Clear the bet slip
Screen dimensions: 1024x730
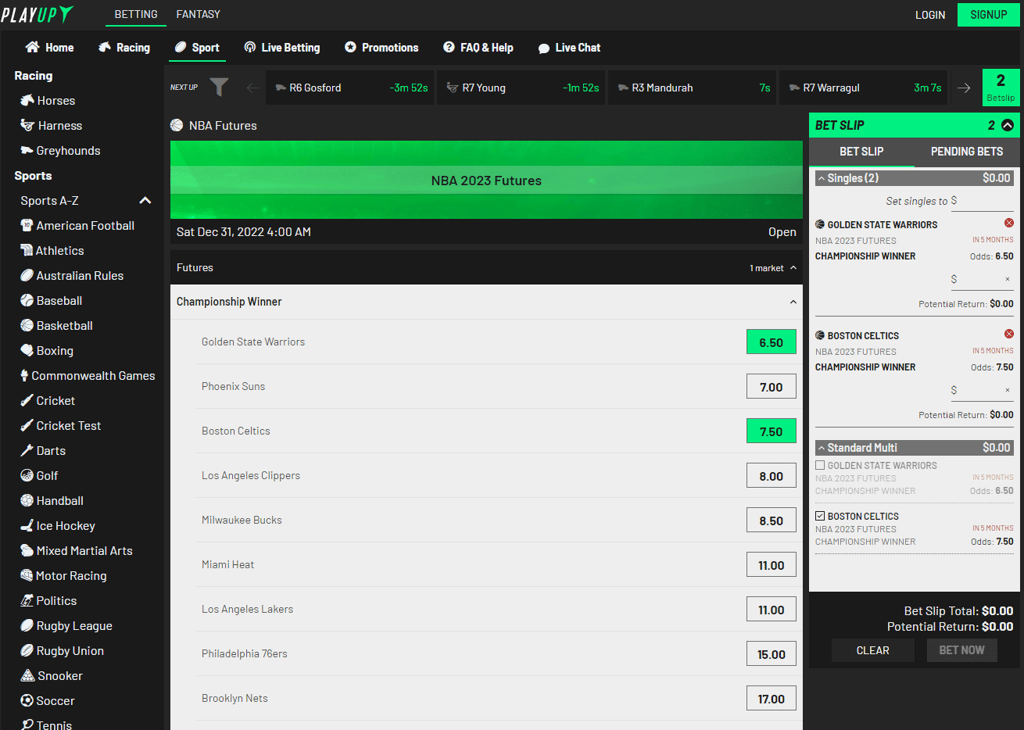click(872, 650)
